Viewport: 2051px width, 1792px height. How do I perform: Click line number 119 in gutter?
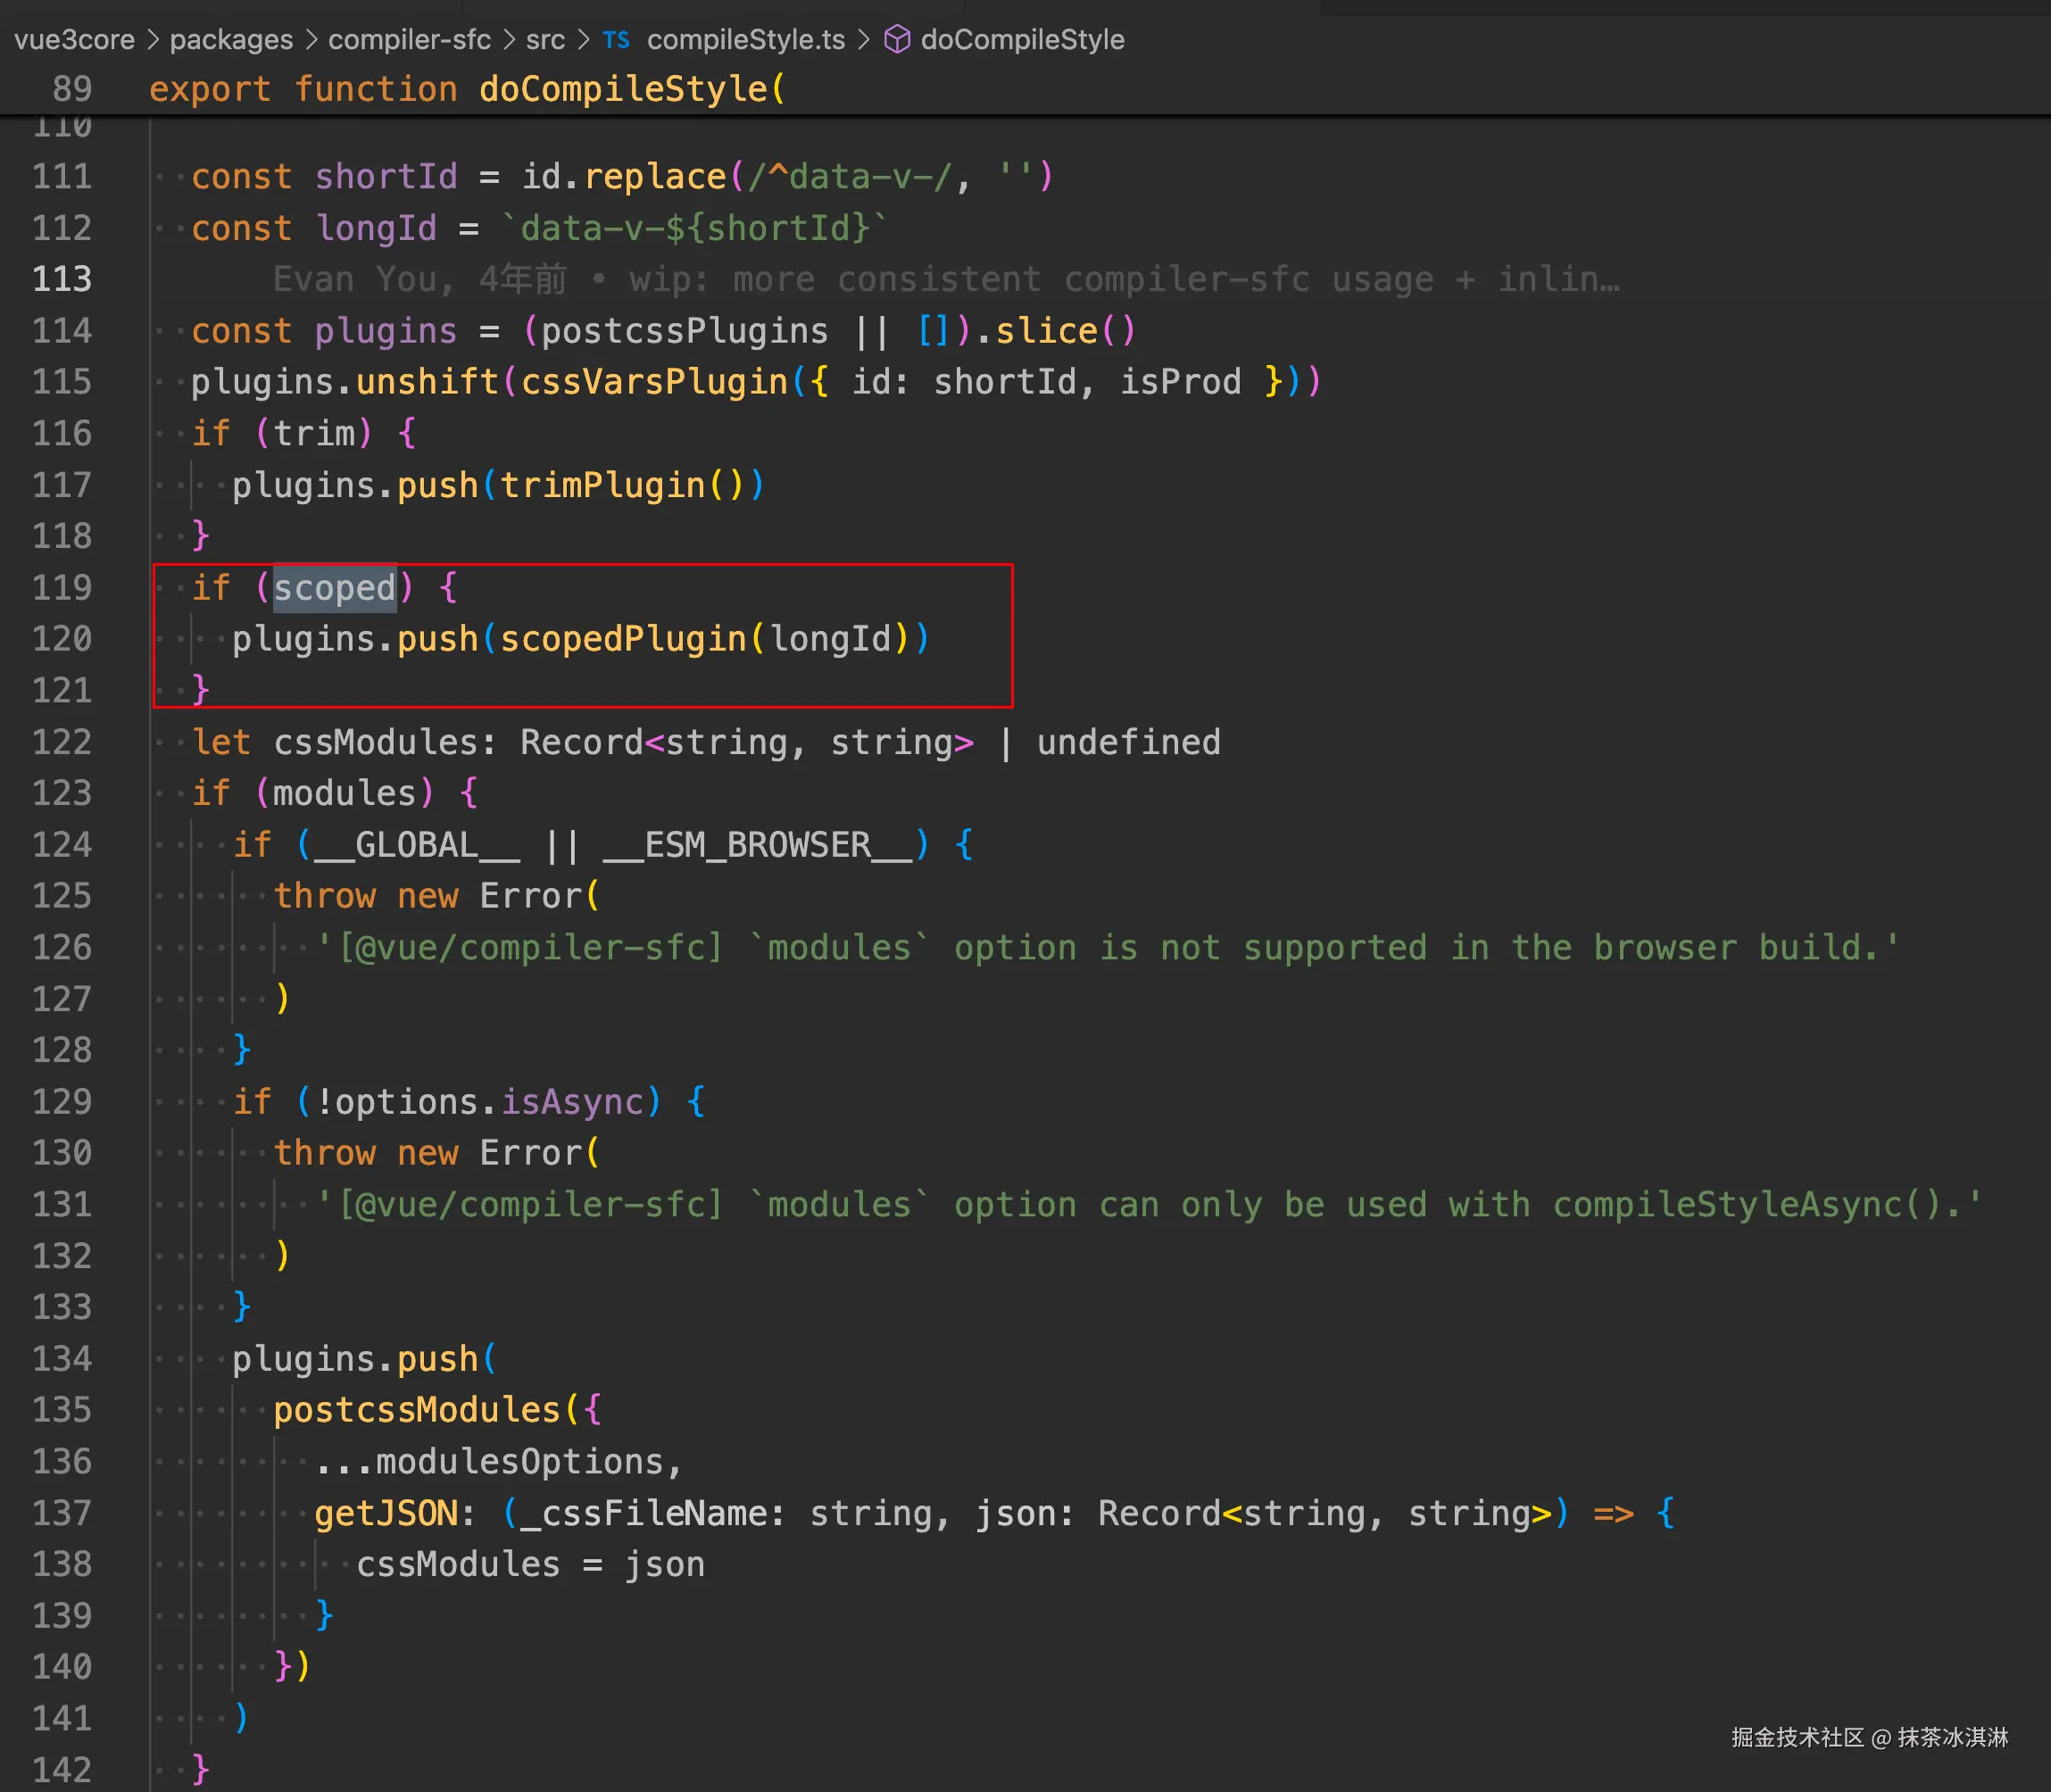(x=62, y=587)
